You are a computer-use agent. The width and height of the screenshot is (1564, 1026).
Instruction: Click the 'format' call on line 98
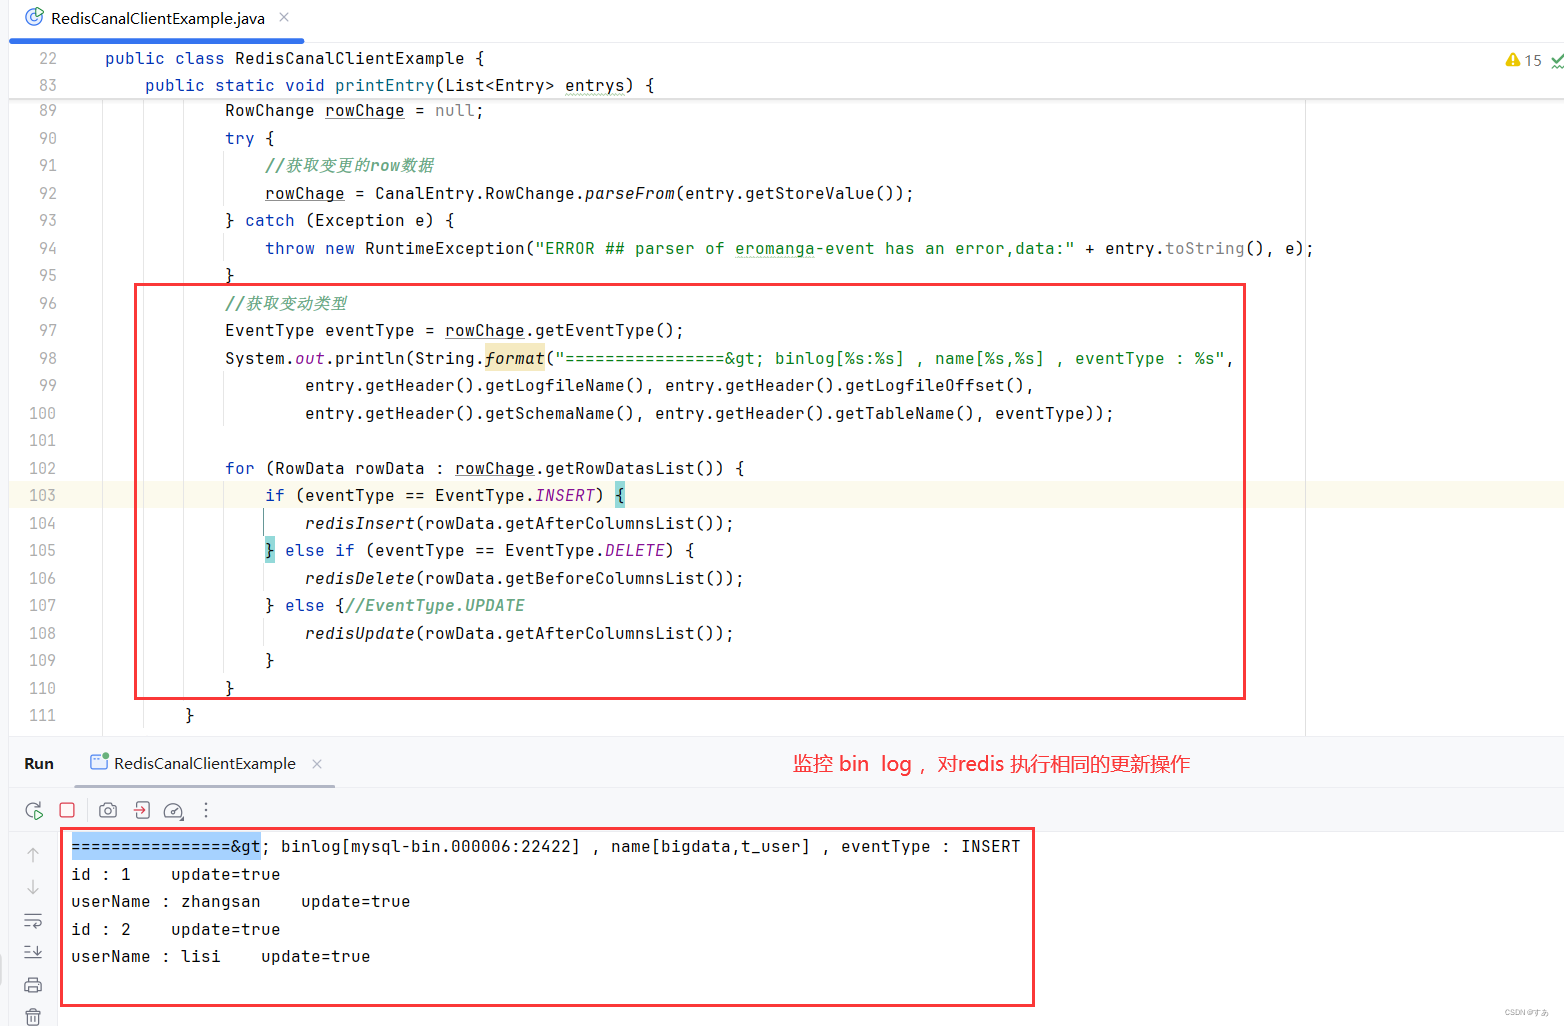click(x=515, y=358)
